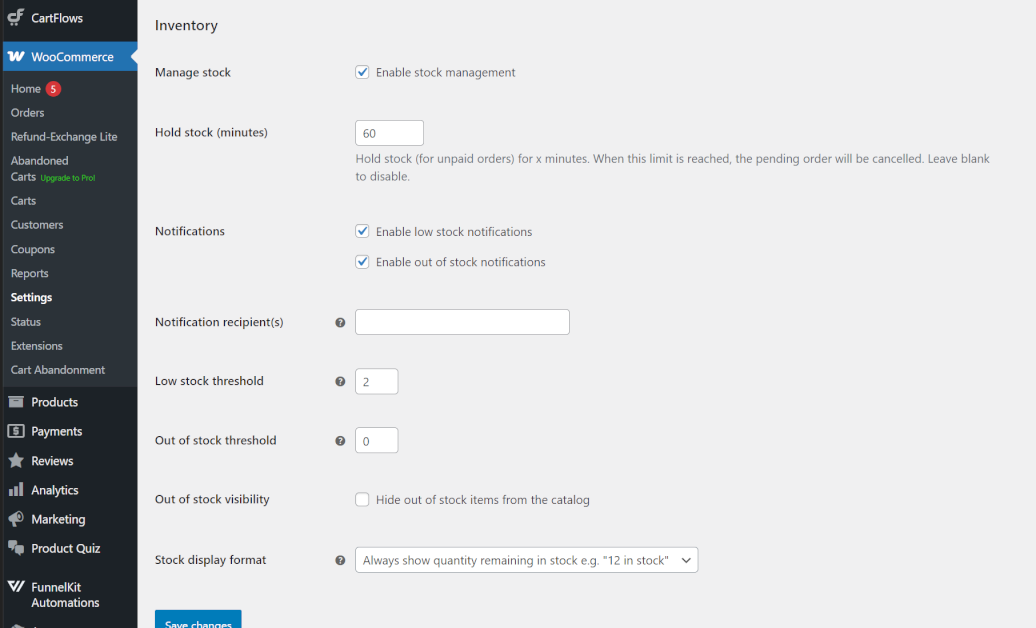Screen dimensions: 1036x628
Task: Select the Payments sidebar icon
Action: [15, 430]
